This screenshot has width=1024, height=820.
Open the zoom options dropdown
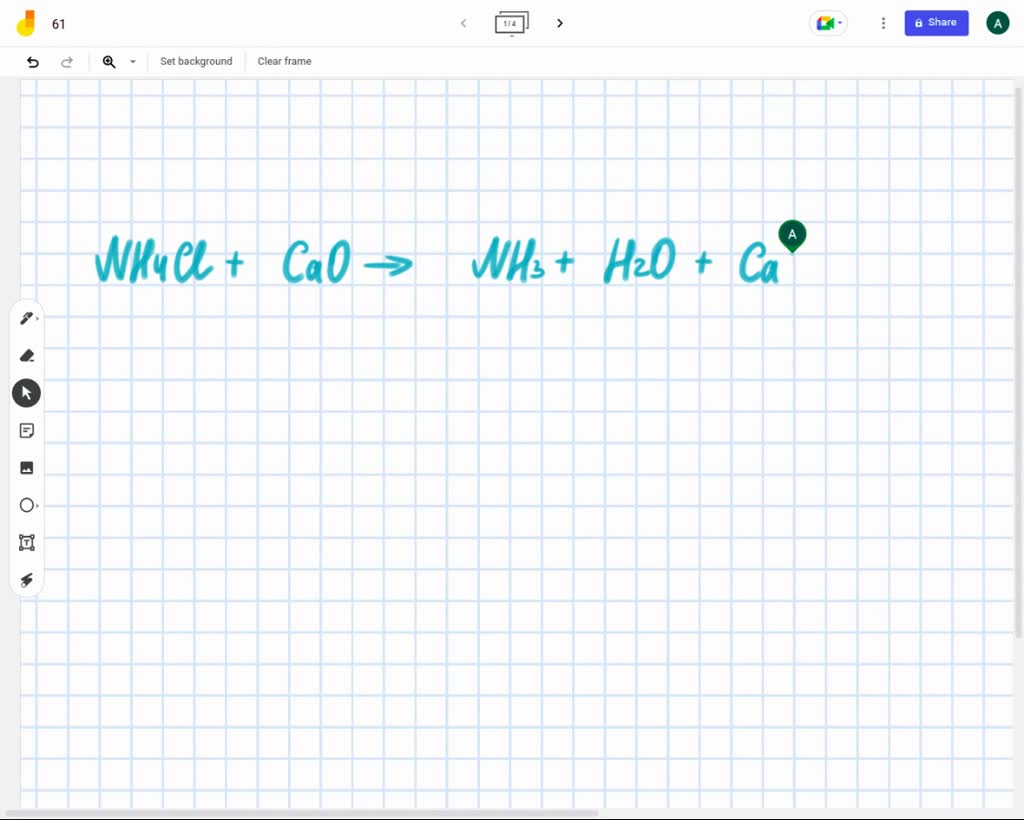click(x=132, y=61)
